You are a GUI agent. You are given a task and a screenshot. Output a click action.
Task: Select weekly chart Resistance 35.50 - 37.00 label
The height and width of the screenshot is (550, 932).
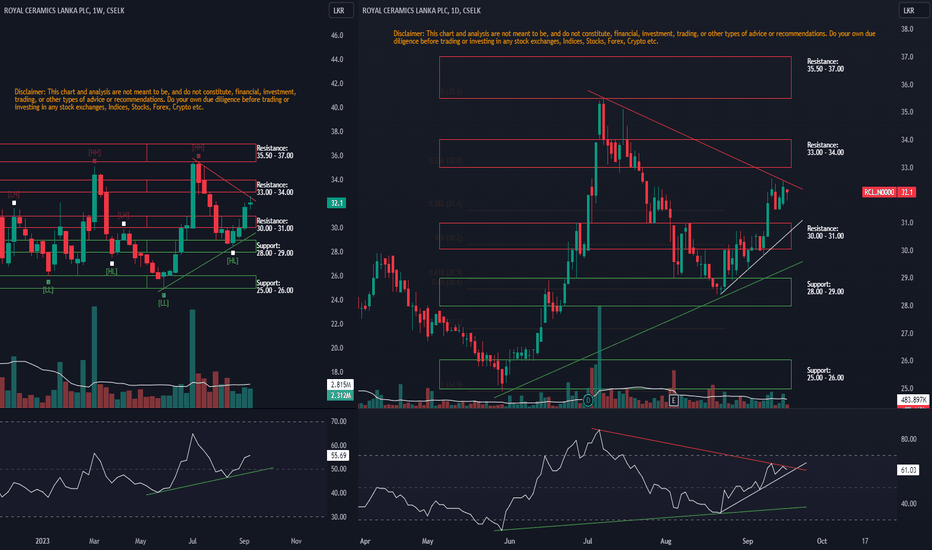coord(275,152)
